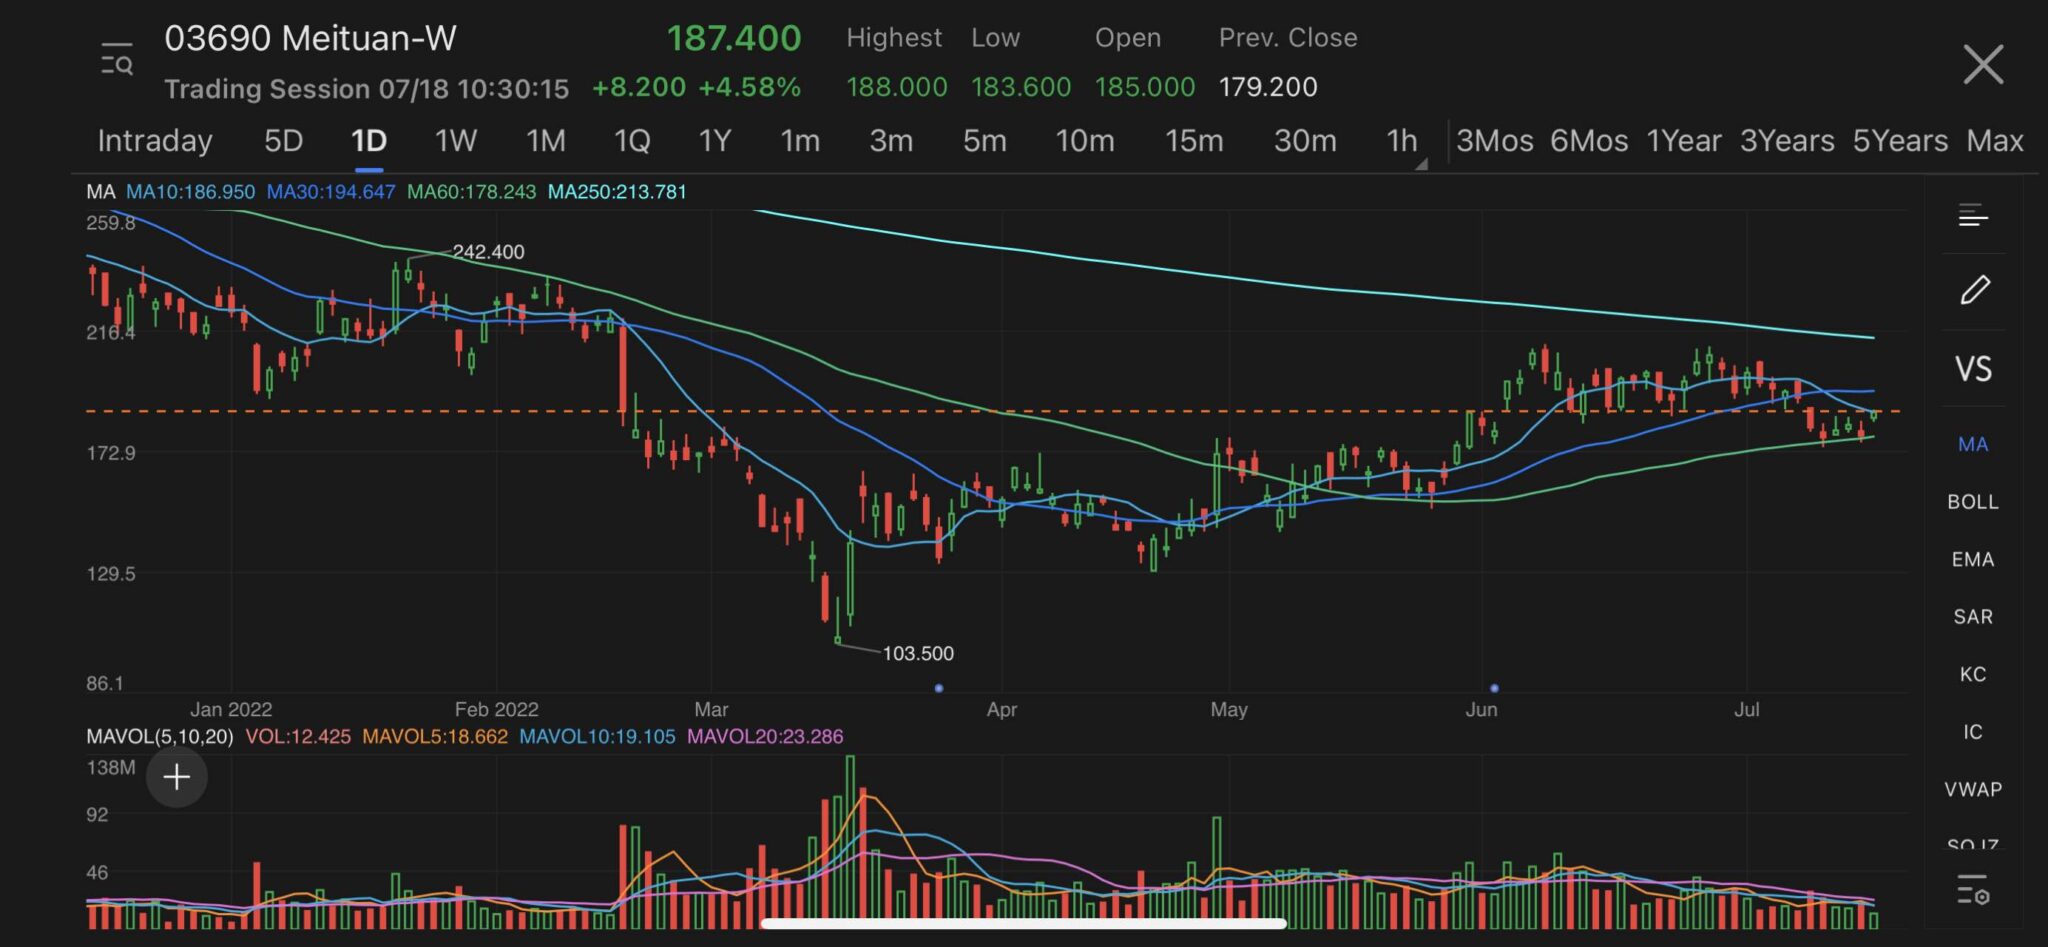The height and width of the screenshot is (947, 2048).
Task: Select the 3m interval tab
Action: point(891,140)
